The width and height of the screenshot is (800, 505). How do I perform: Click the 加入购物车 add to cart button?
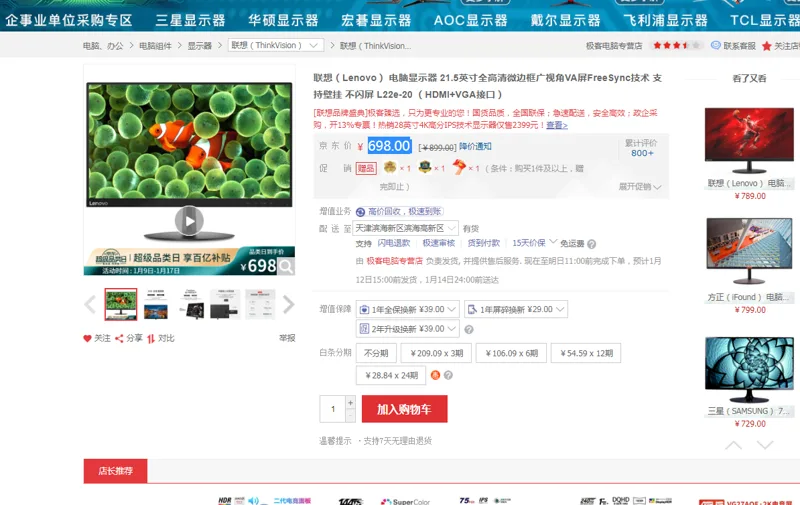[405, 409]
